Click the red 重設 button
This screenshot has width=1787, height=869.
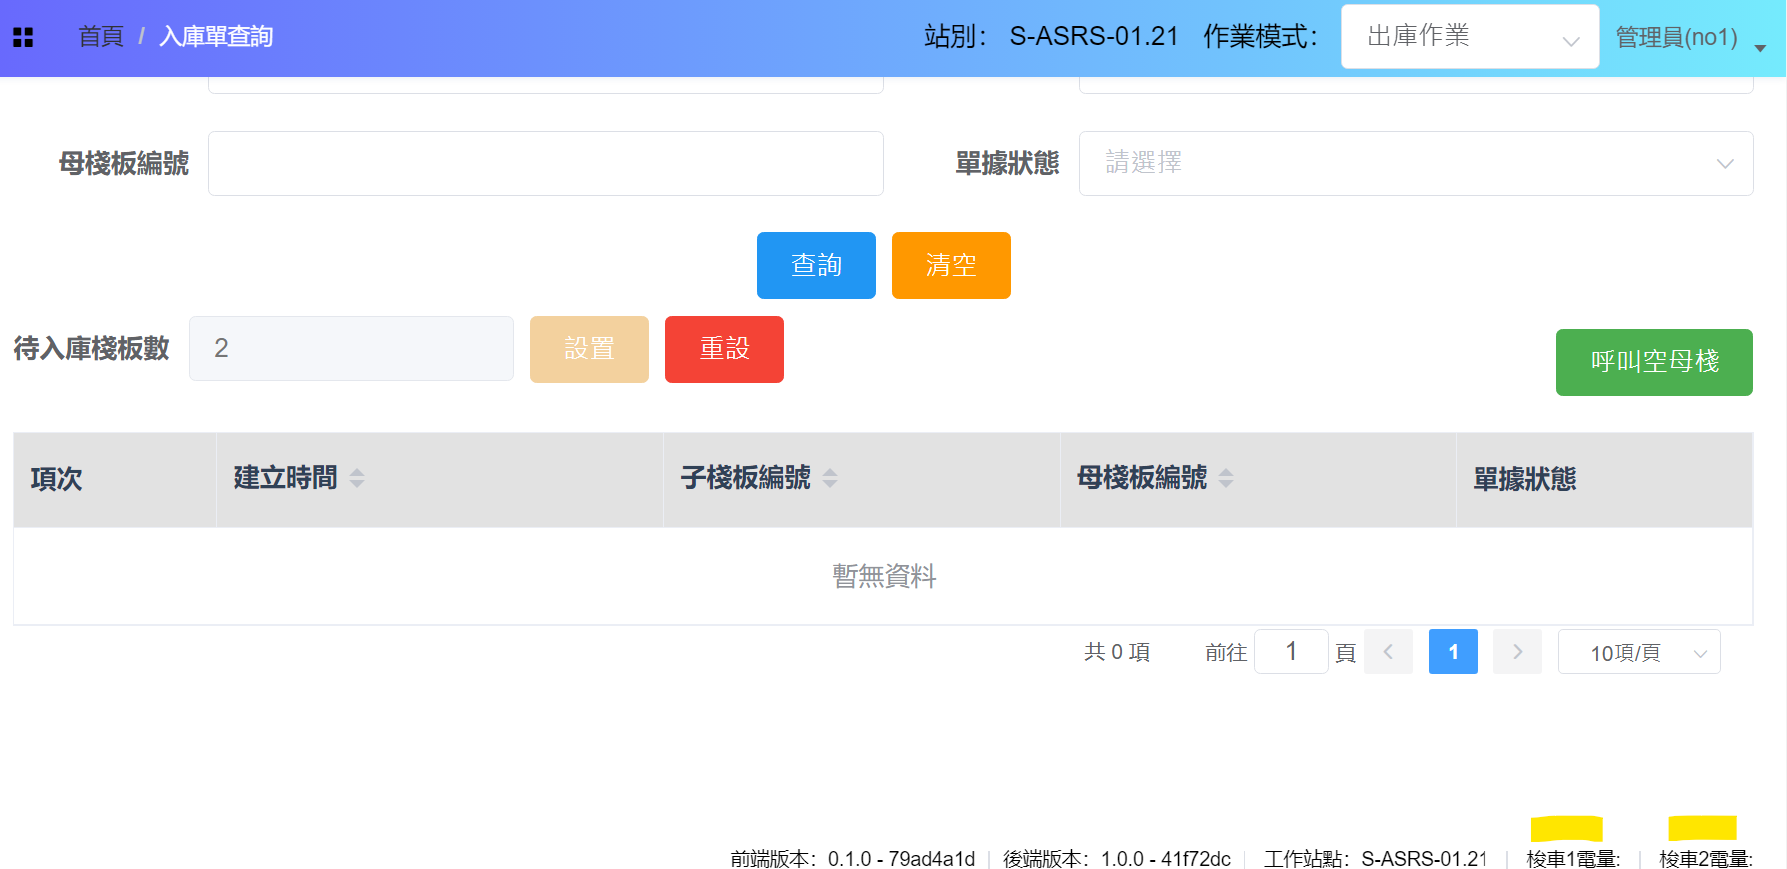click(724, 349)
